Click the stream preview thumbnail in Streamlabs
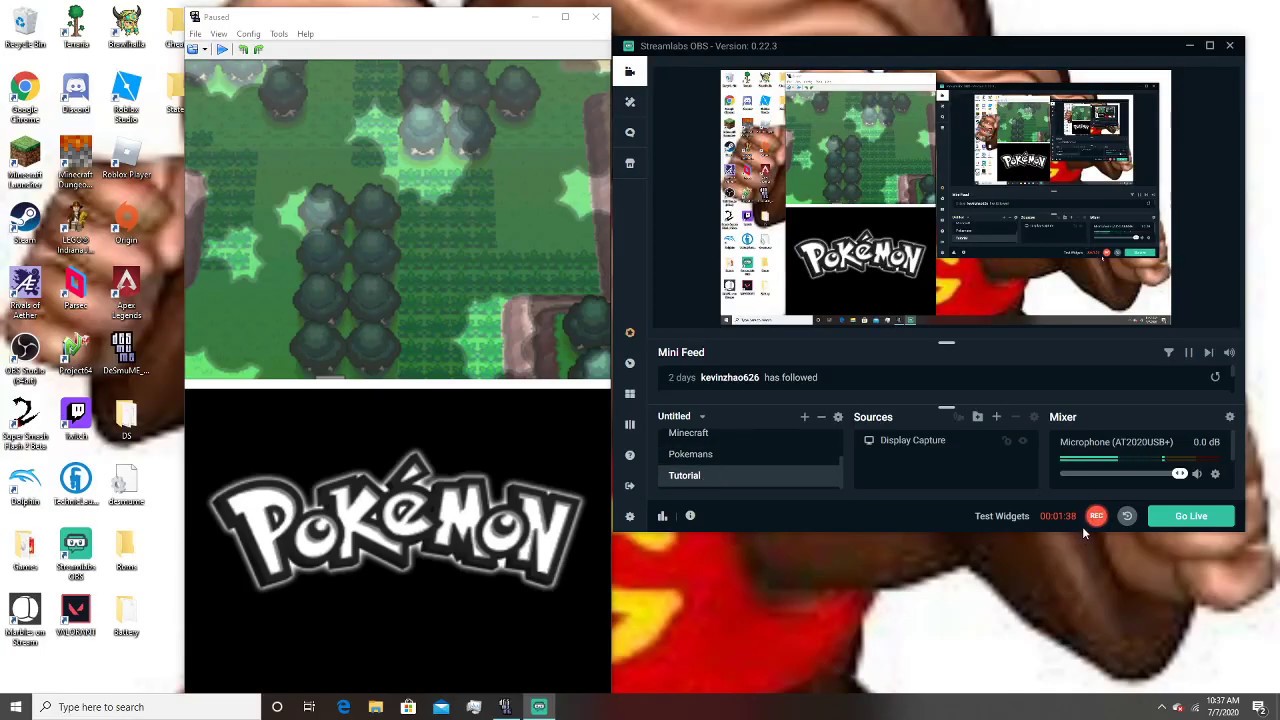1280x720 pixels. [945, 197]
